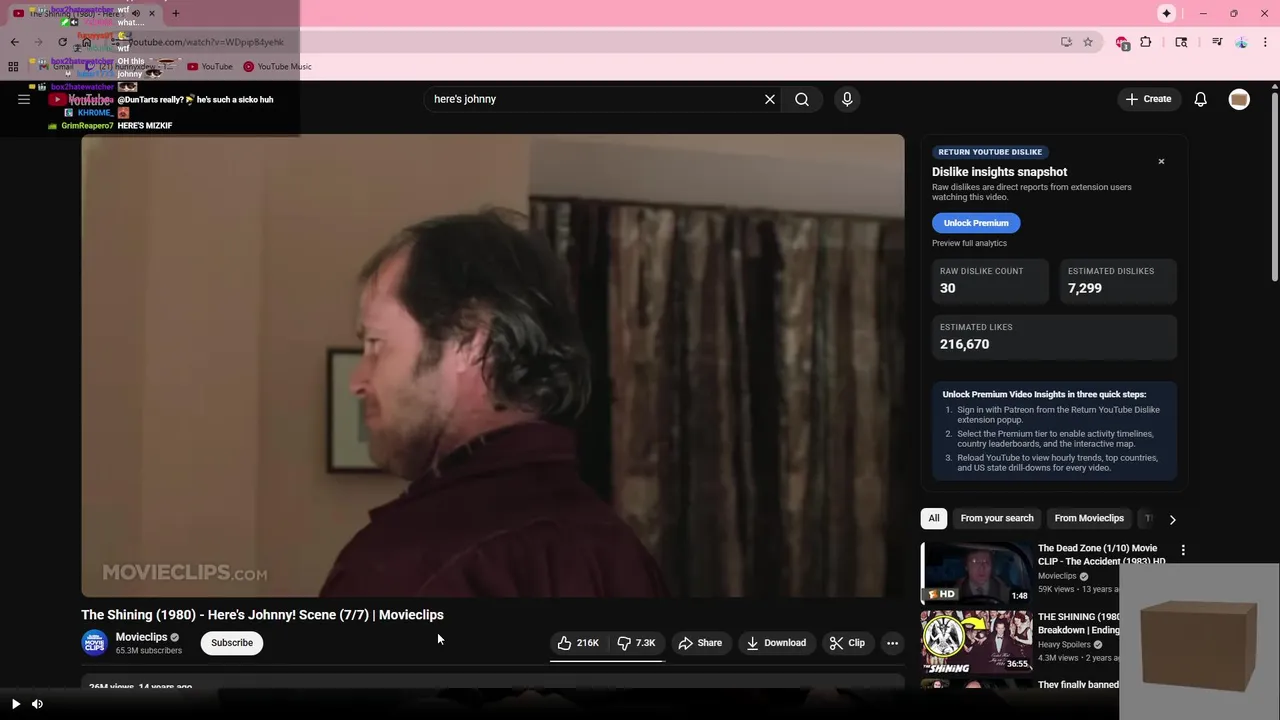Image resolution: width=1280 pixels, height=720 pixels.
Task: Open The Dead Zone video thumbnail
Action: tap(976, 572)
